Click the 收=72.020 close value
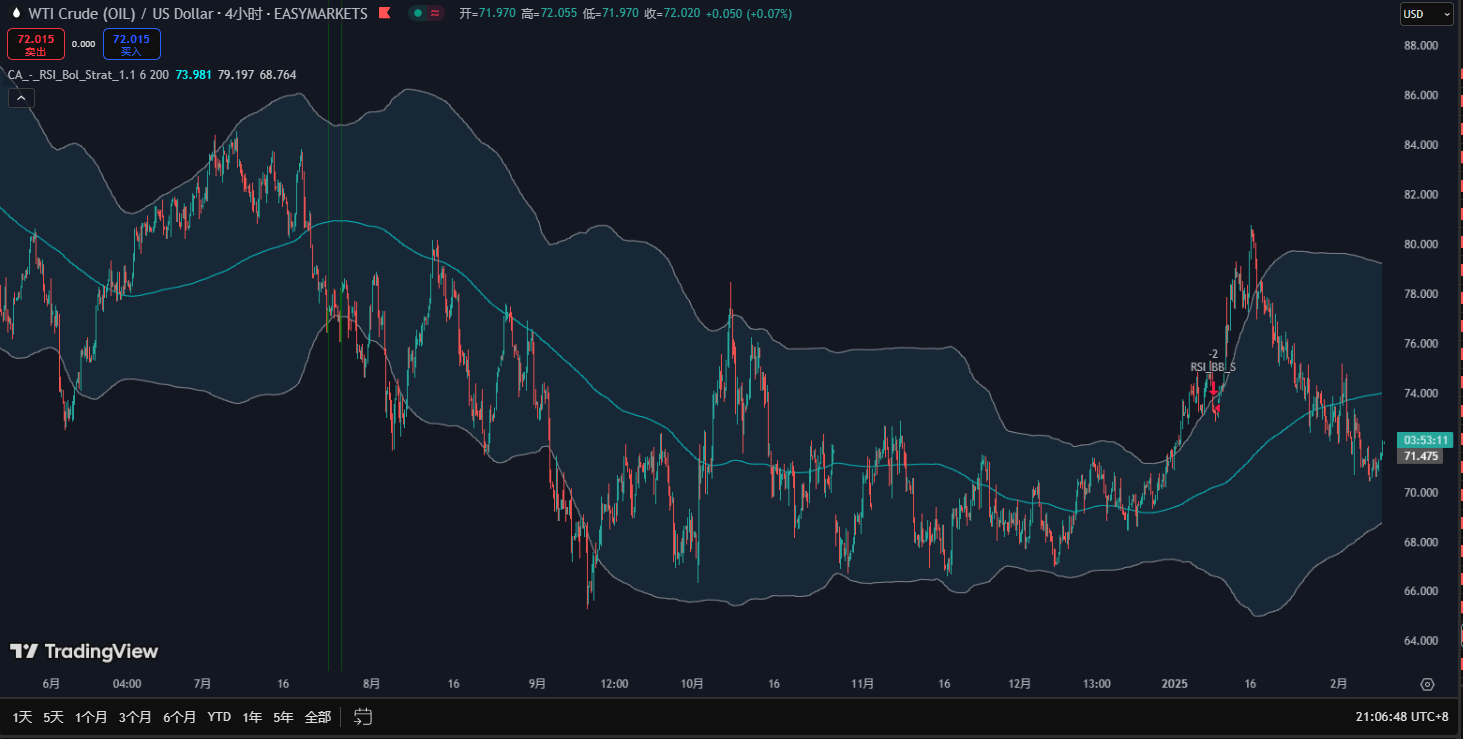 click(x=672, y=14)
